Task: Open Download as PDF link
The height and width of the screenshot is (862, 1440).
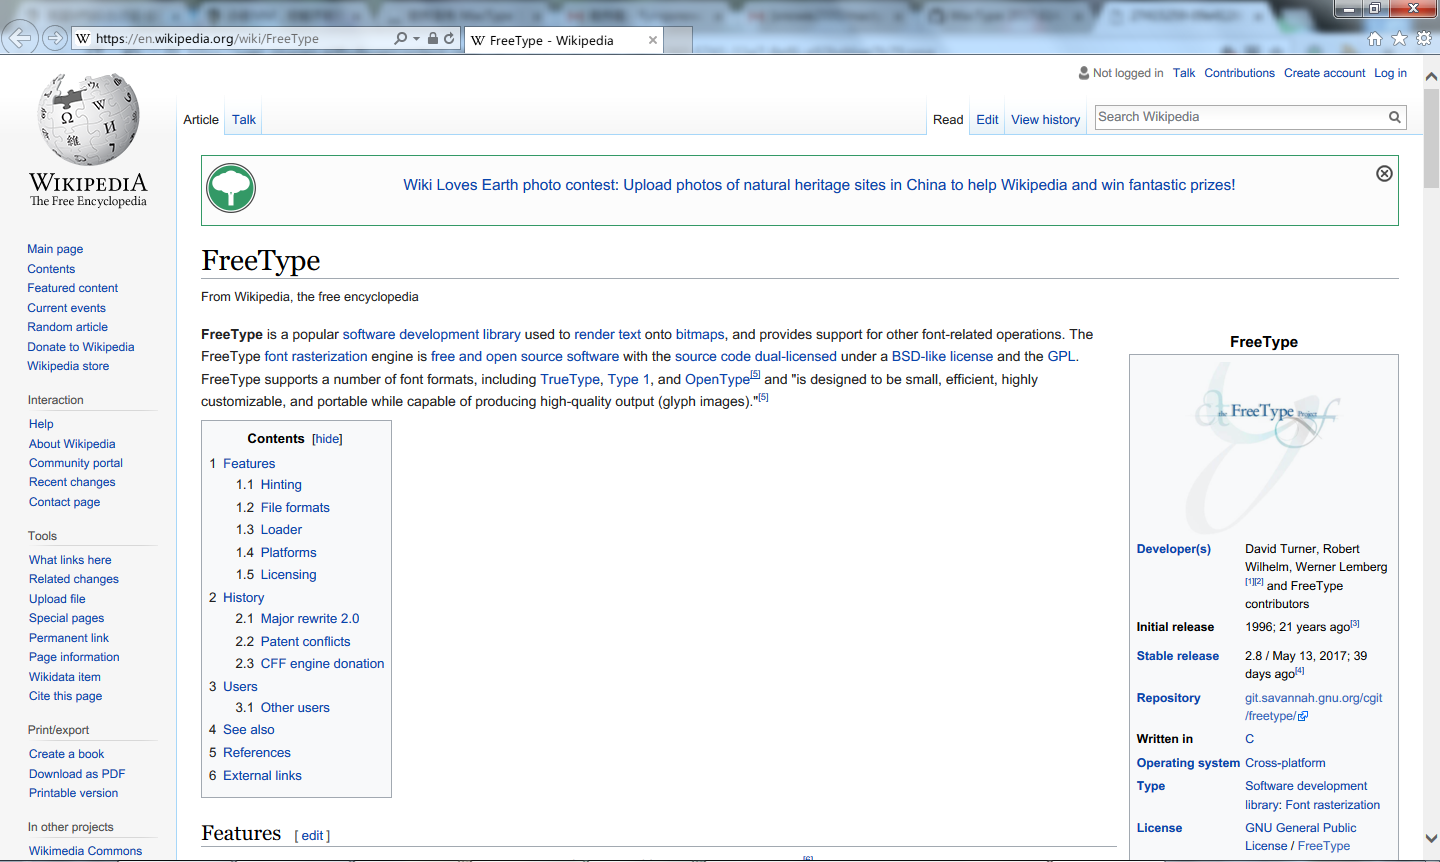Action: point(77,774)
